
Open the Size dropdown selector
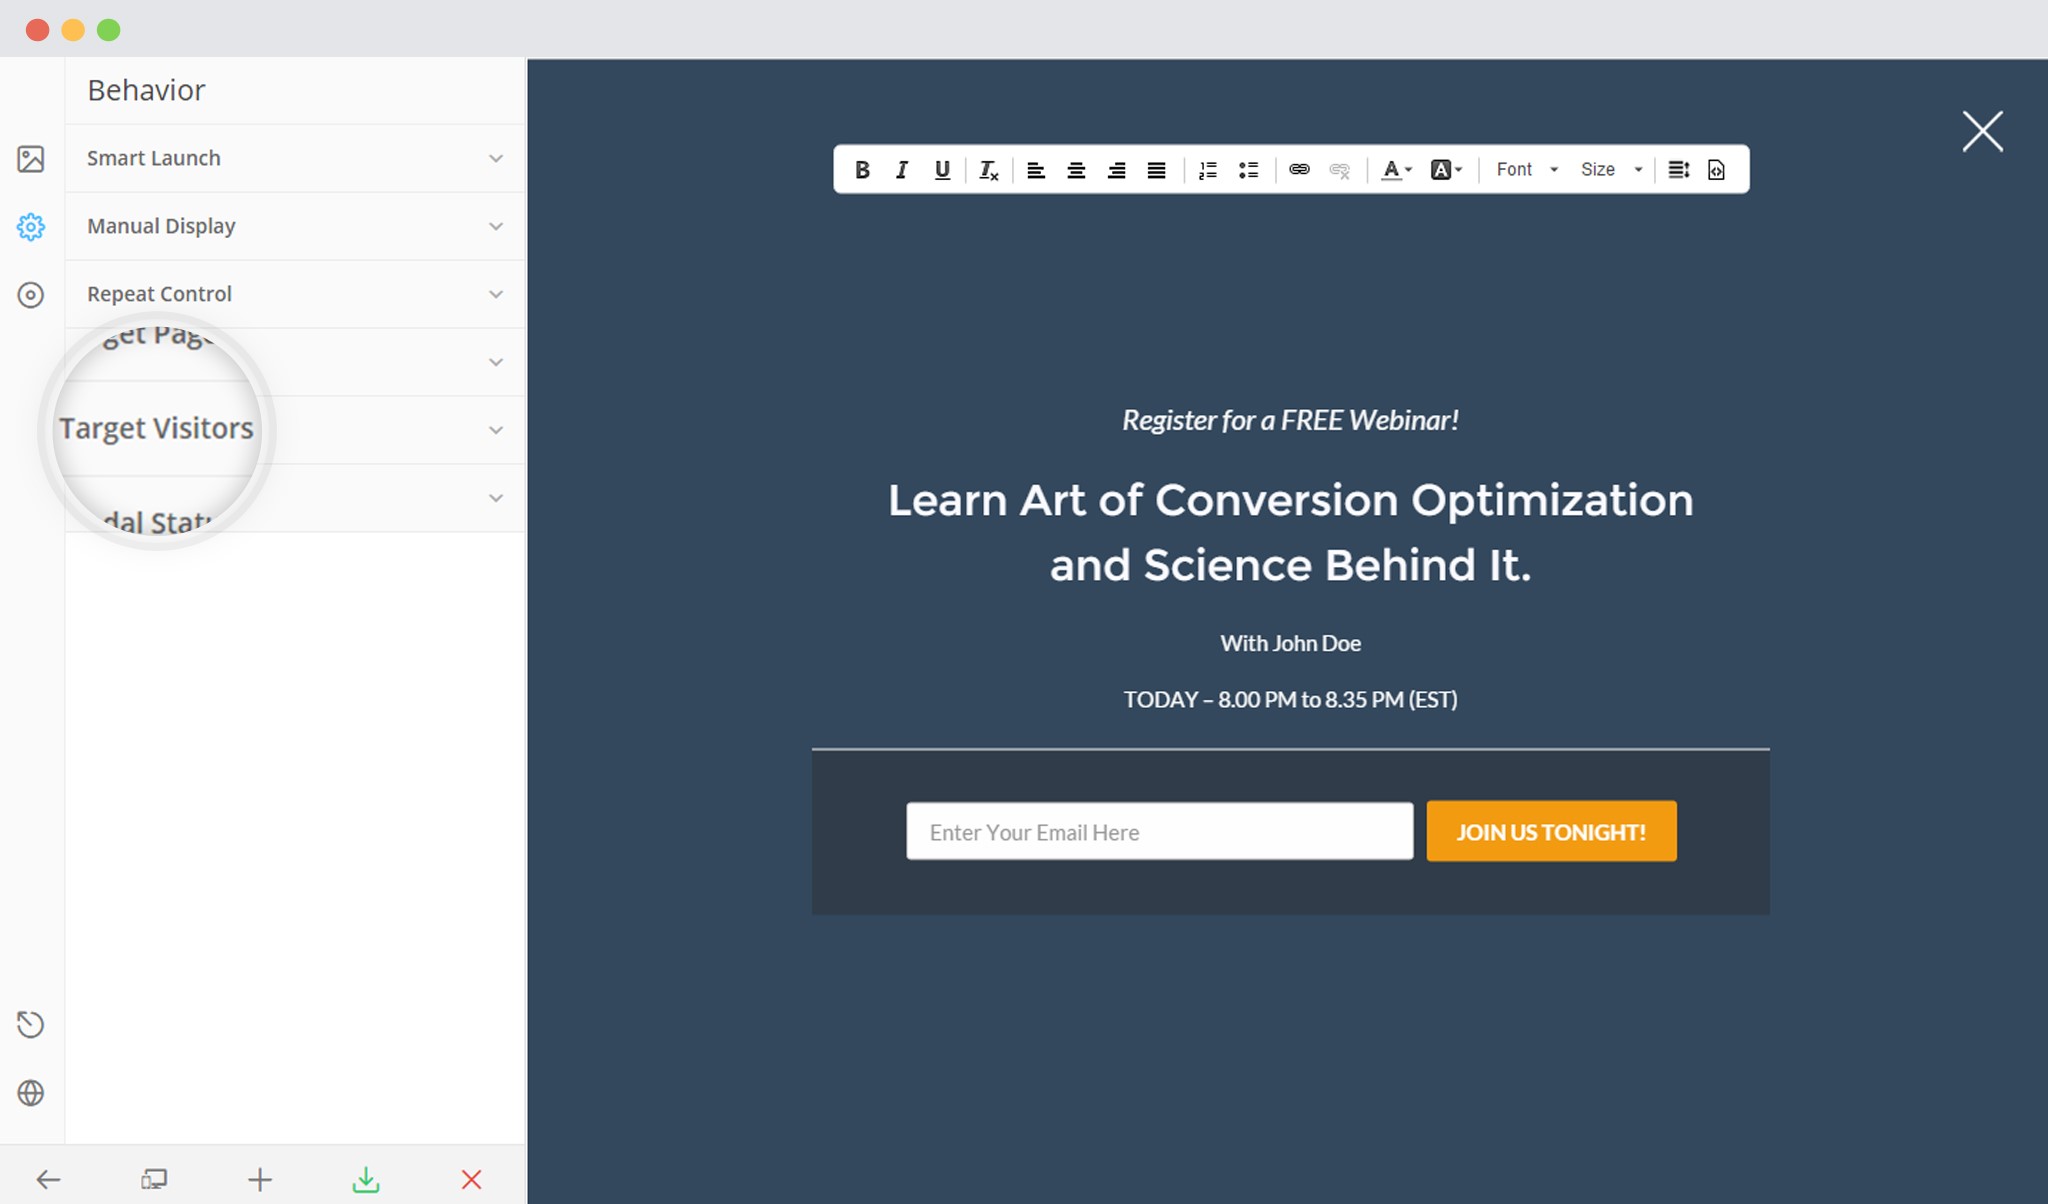1609,169
